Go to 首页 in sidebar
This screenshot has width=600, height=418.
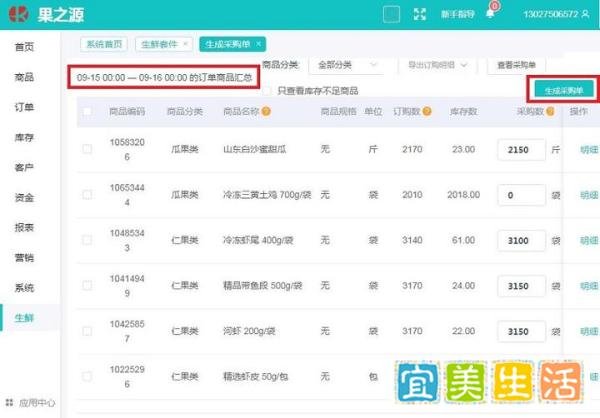click(24, 47)
